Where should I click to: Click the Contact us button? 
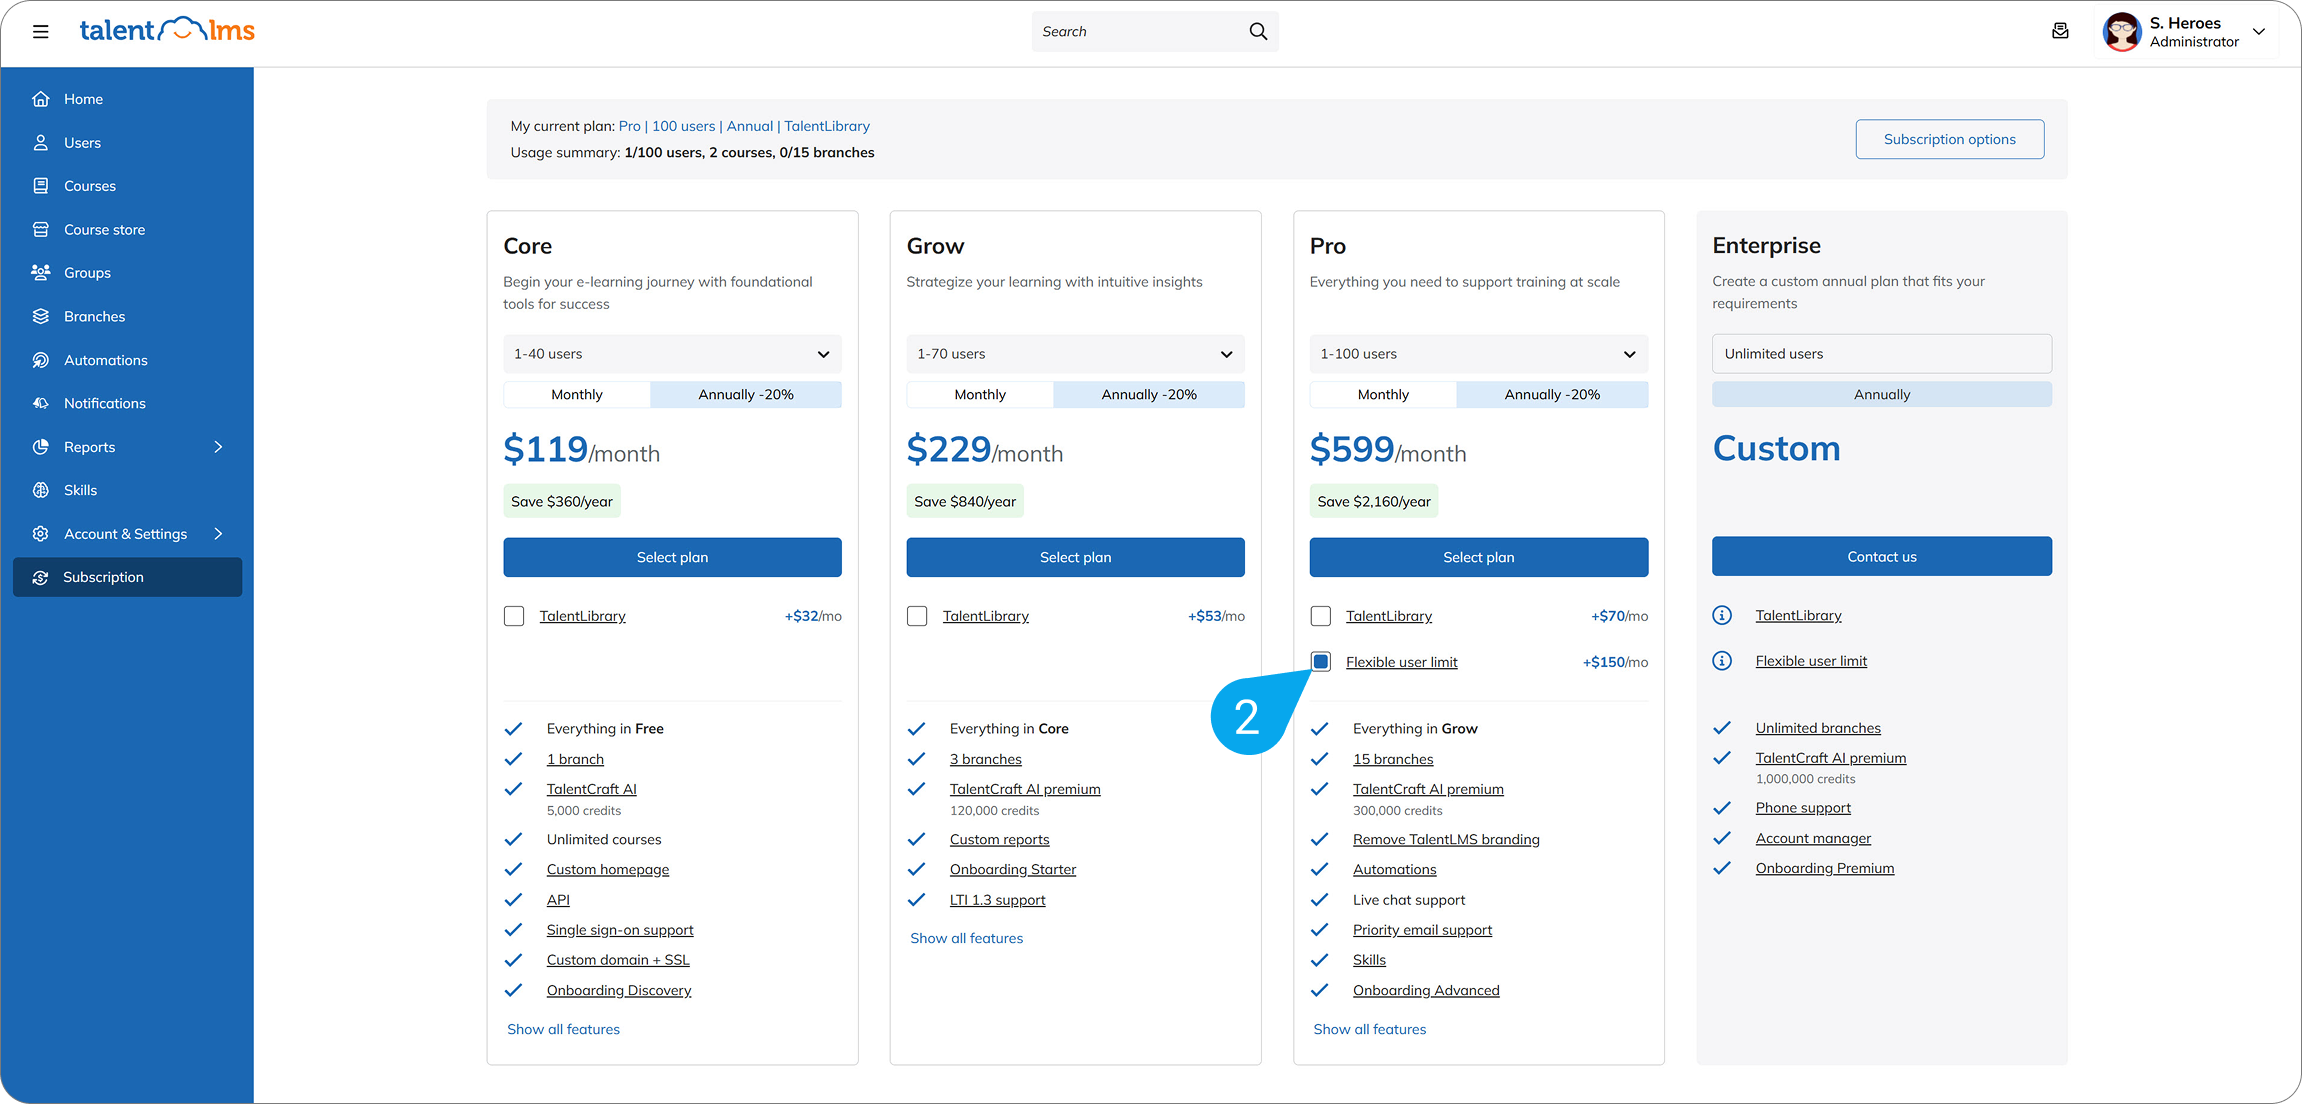pos(1882,556)
